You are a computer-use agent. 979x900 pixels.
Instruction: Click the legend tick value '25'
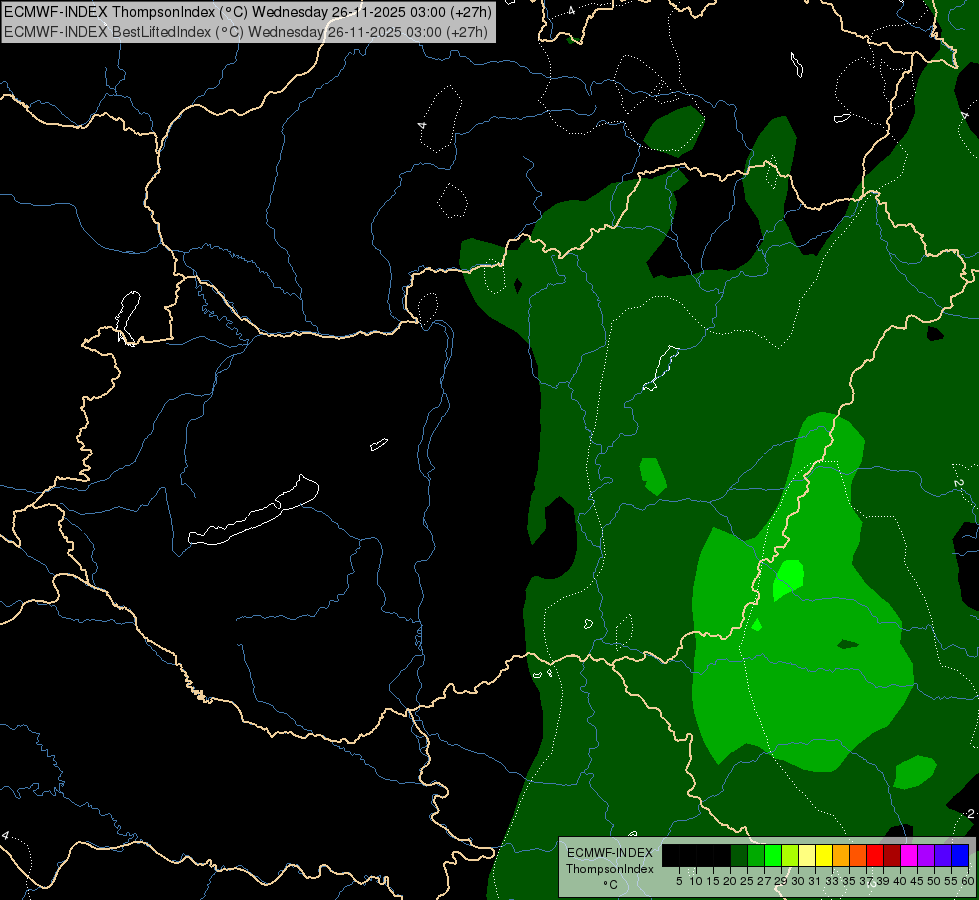tap(747, 881)
